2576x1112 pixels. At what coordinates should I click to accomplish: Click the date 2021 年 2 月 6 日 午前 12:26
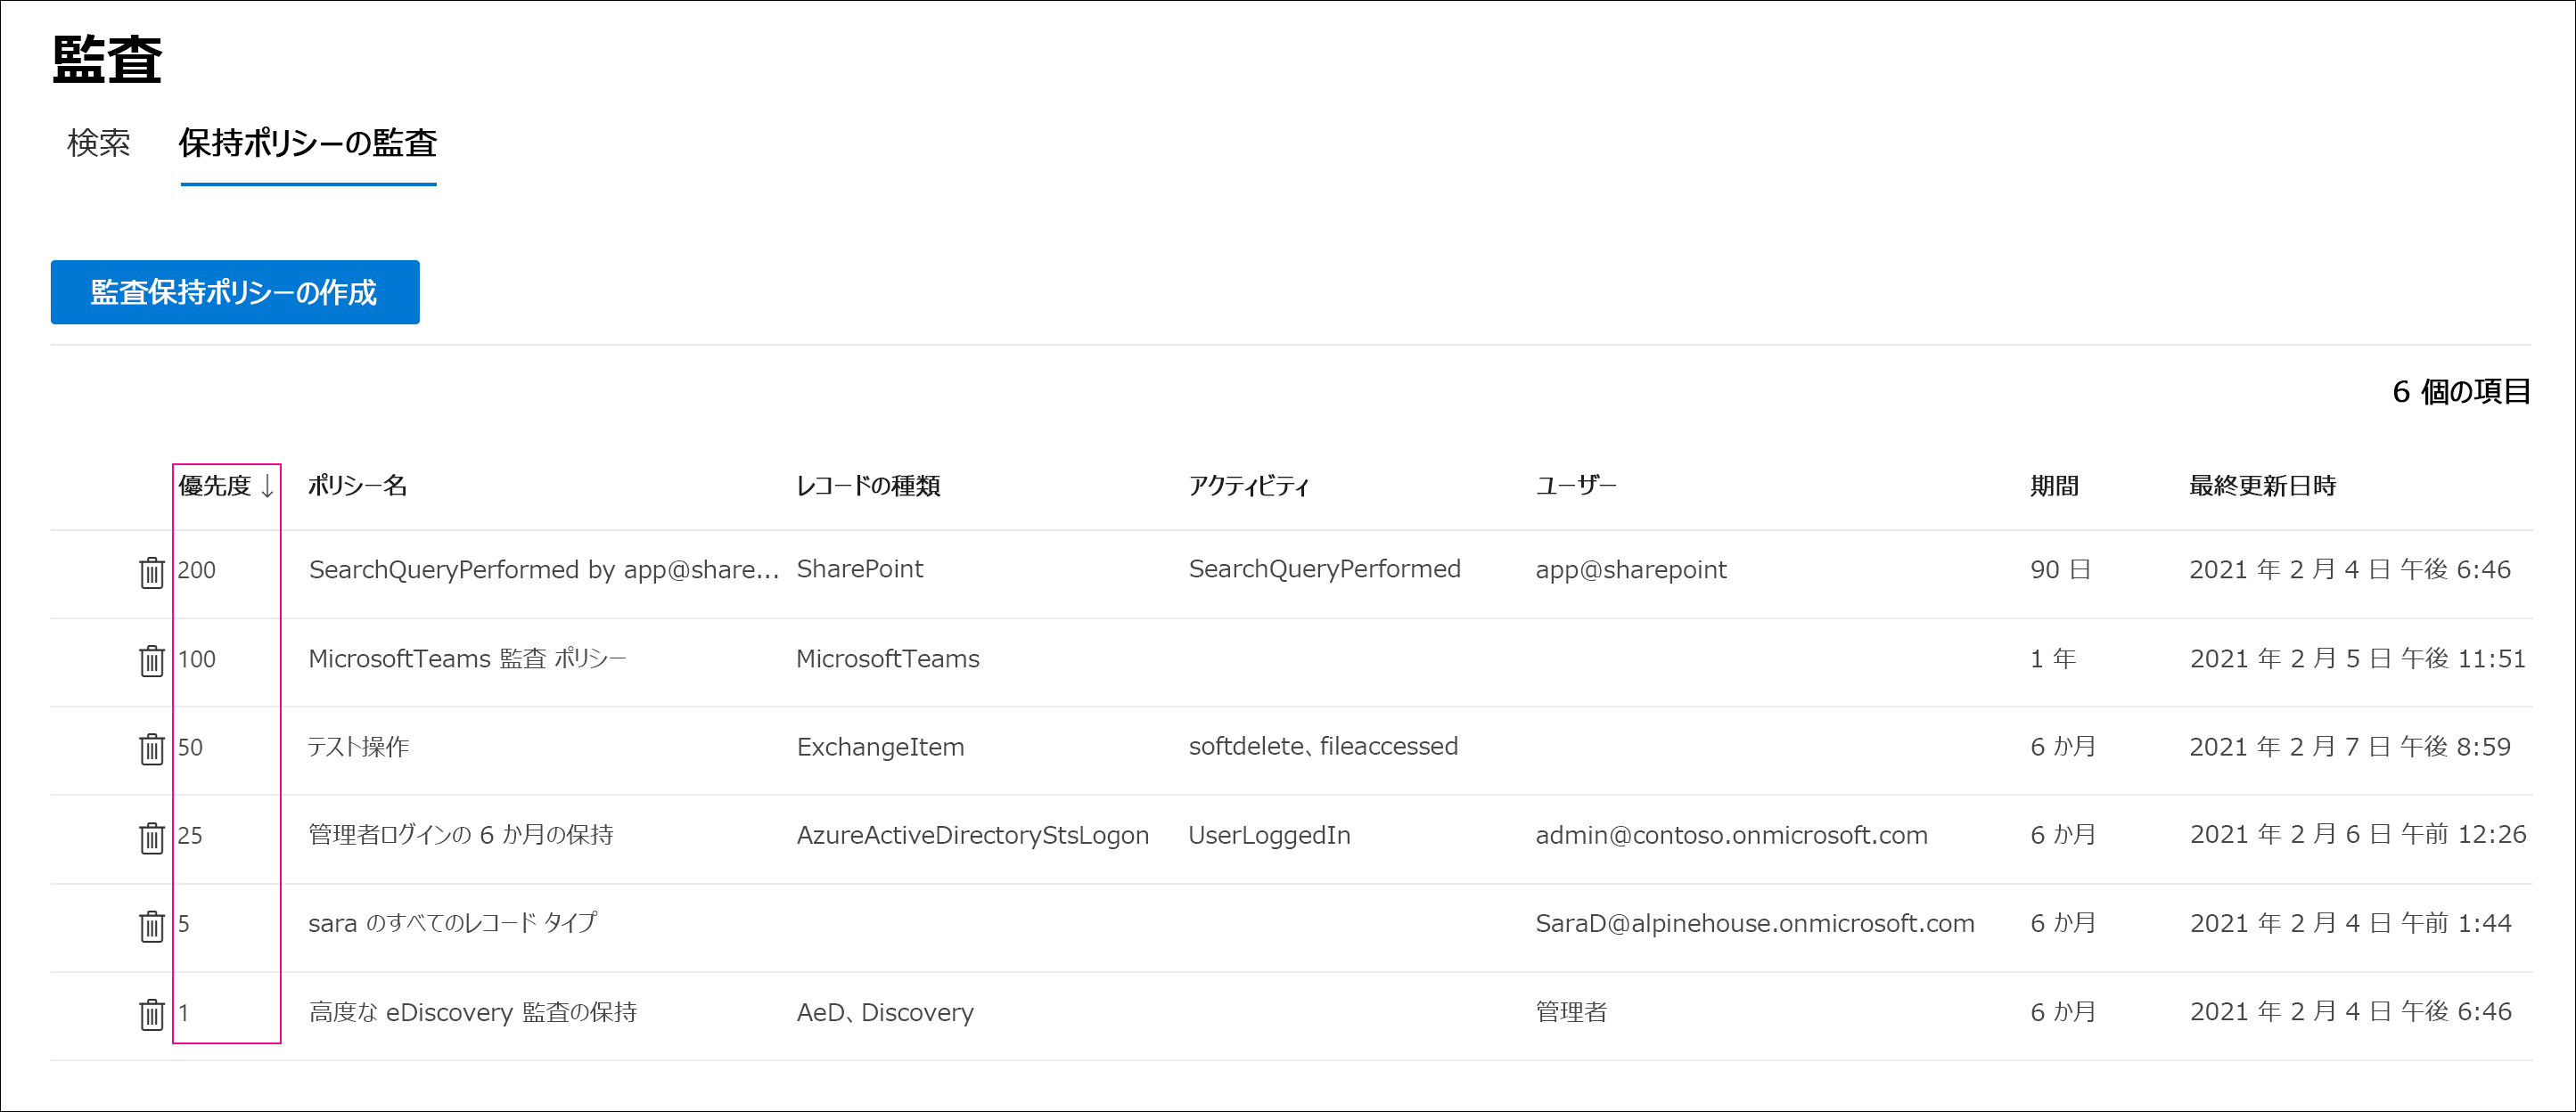point(2358,835)
